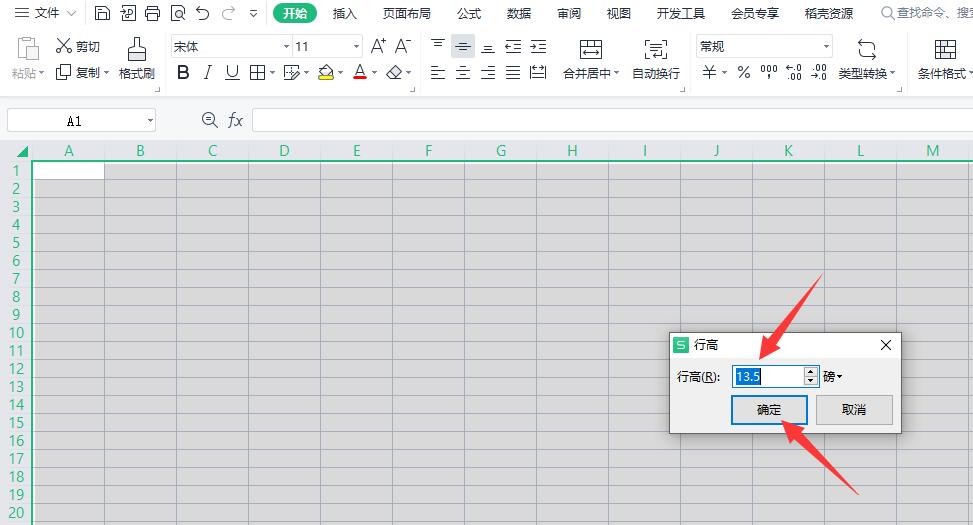Decrease font size with A- icon
The width and height of the screenshot is (973, 525).
[x=403, y=46]
